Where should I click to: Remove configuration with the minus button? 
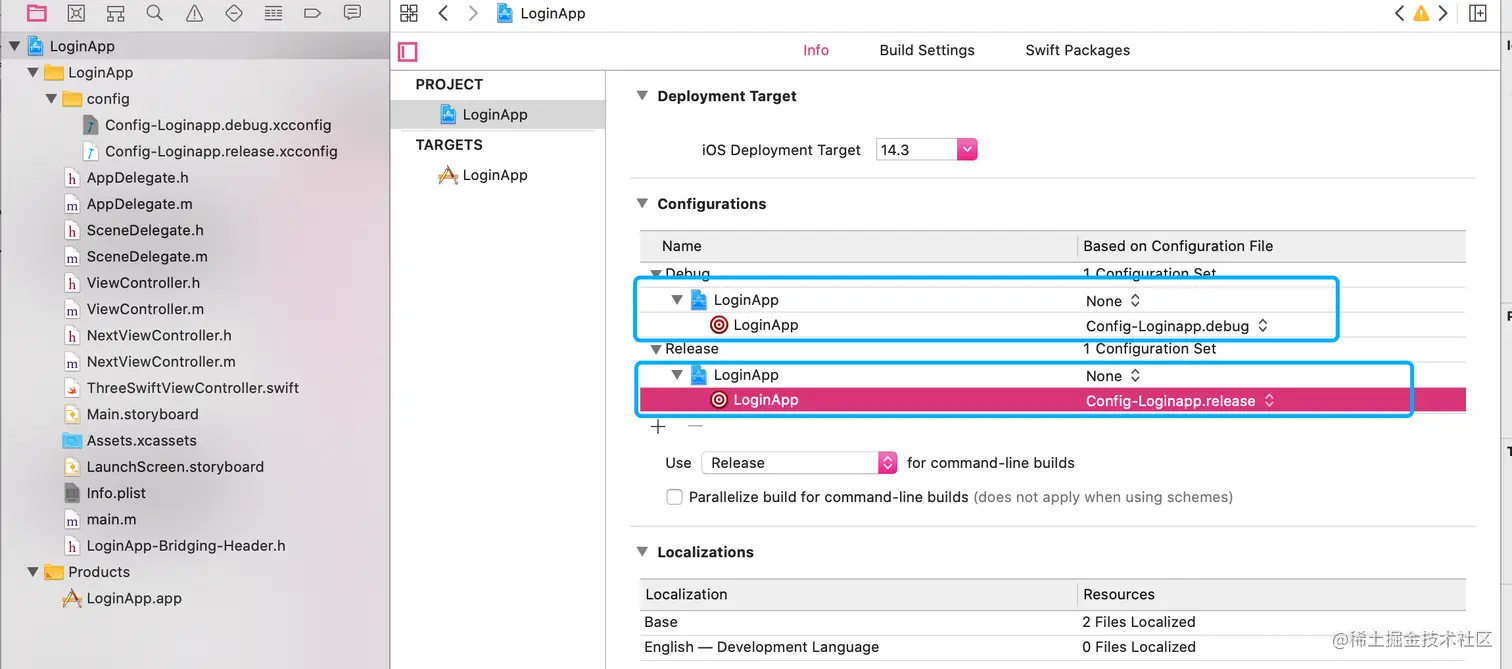pos(695,427)
